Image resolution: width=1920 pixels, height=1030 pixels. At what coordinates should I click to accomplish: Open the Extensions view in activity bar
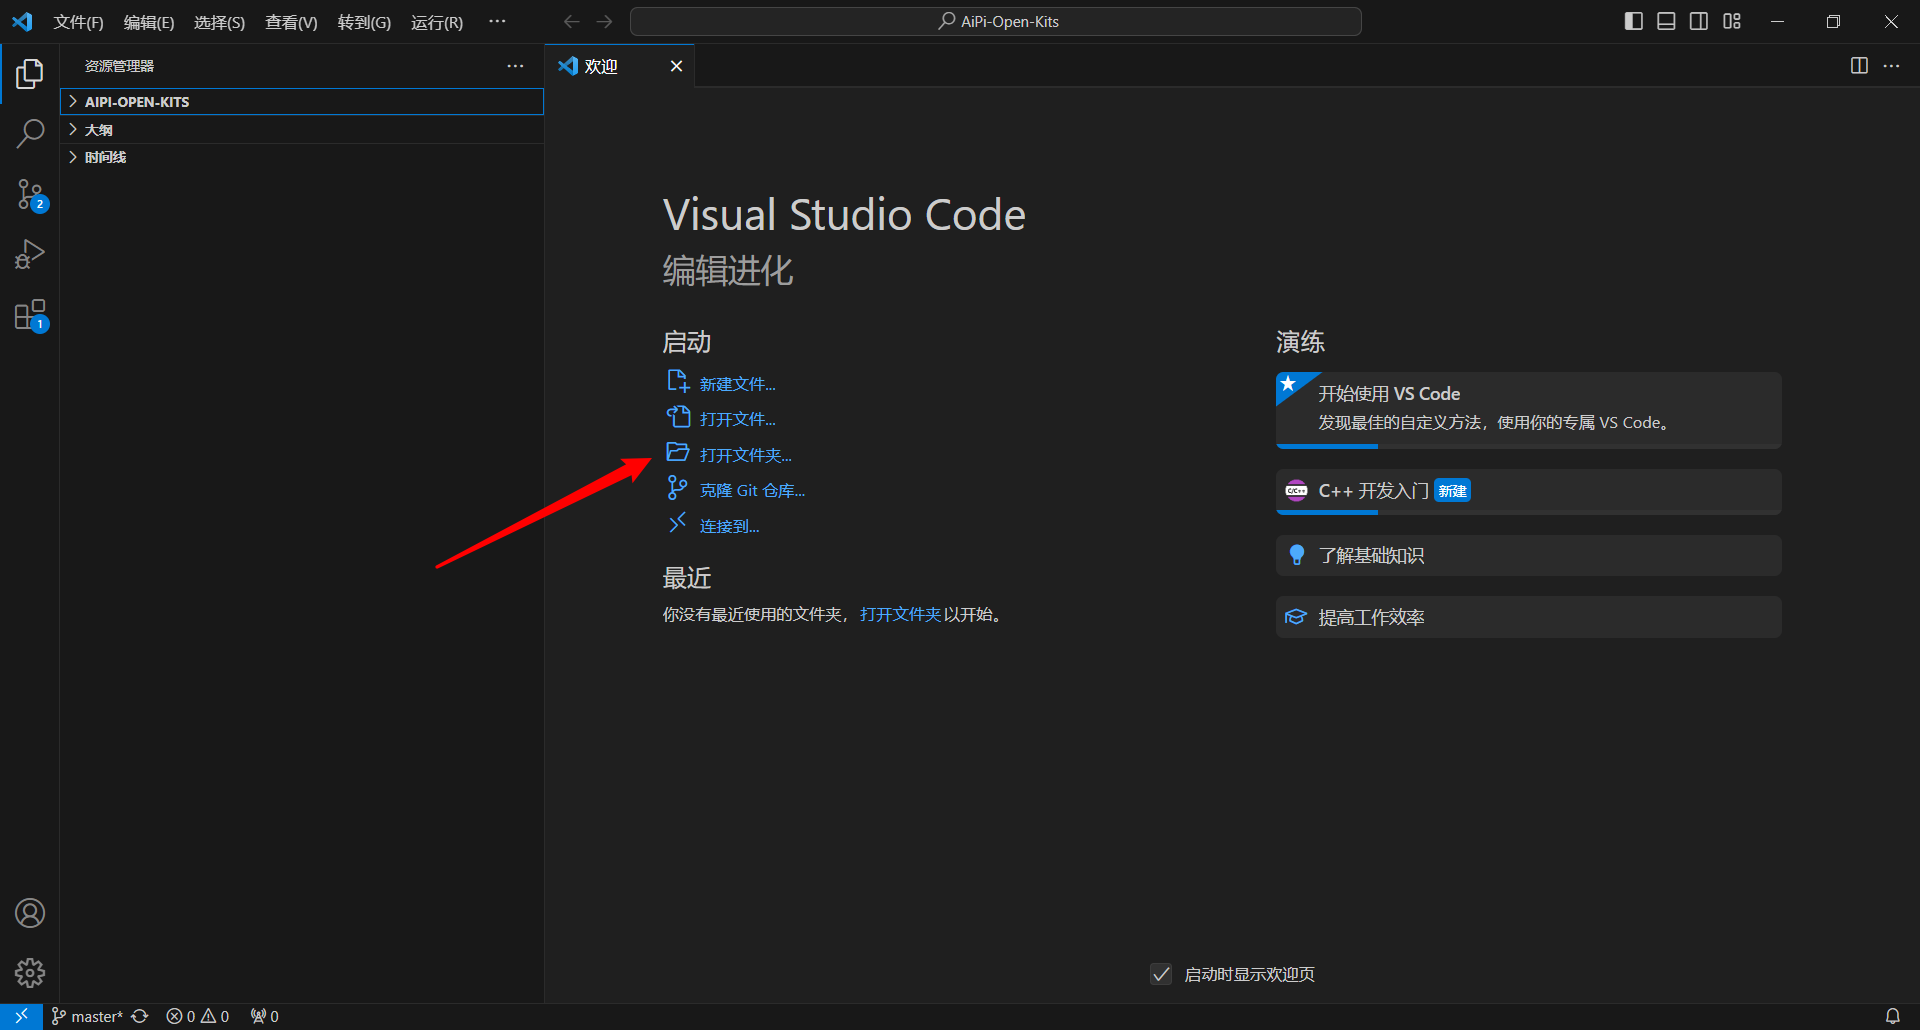(30, 315)
